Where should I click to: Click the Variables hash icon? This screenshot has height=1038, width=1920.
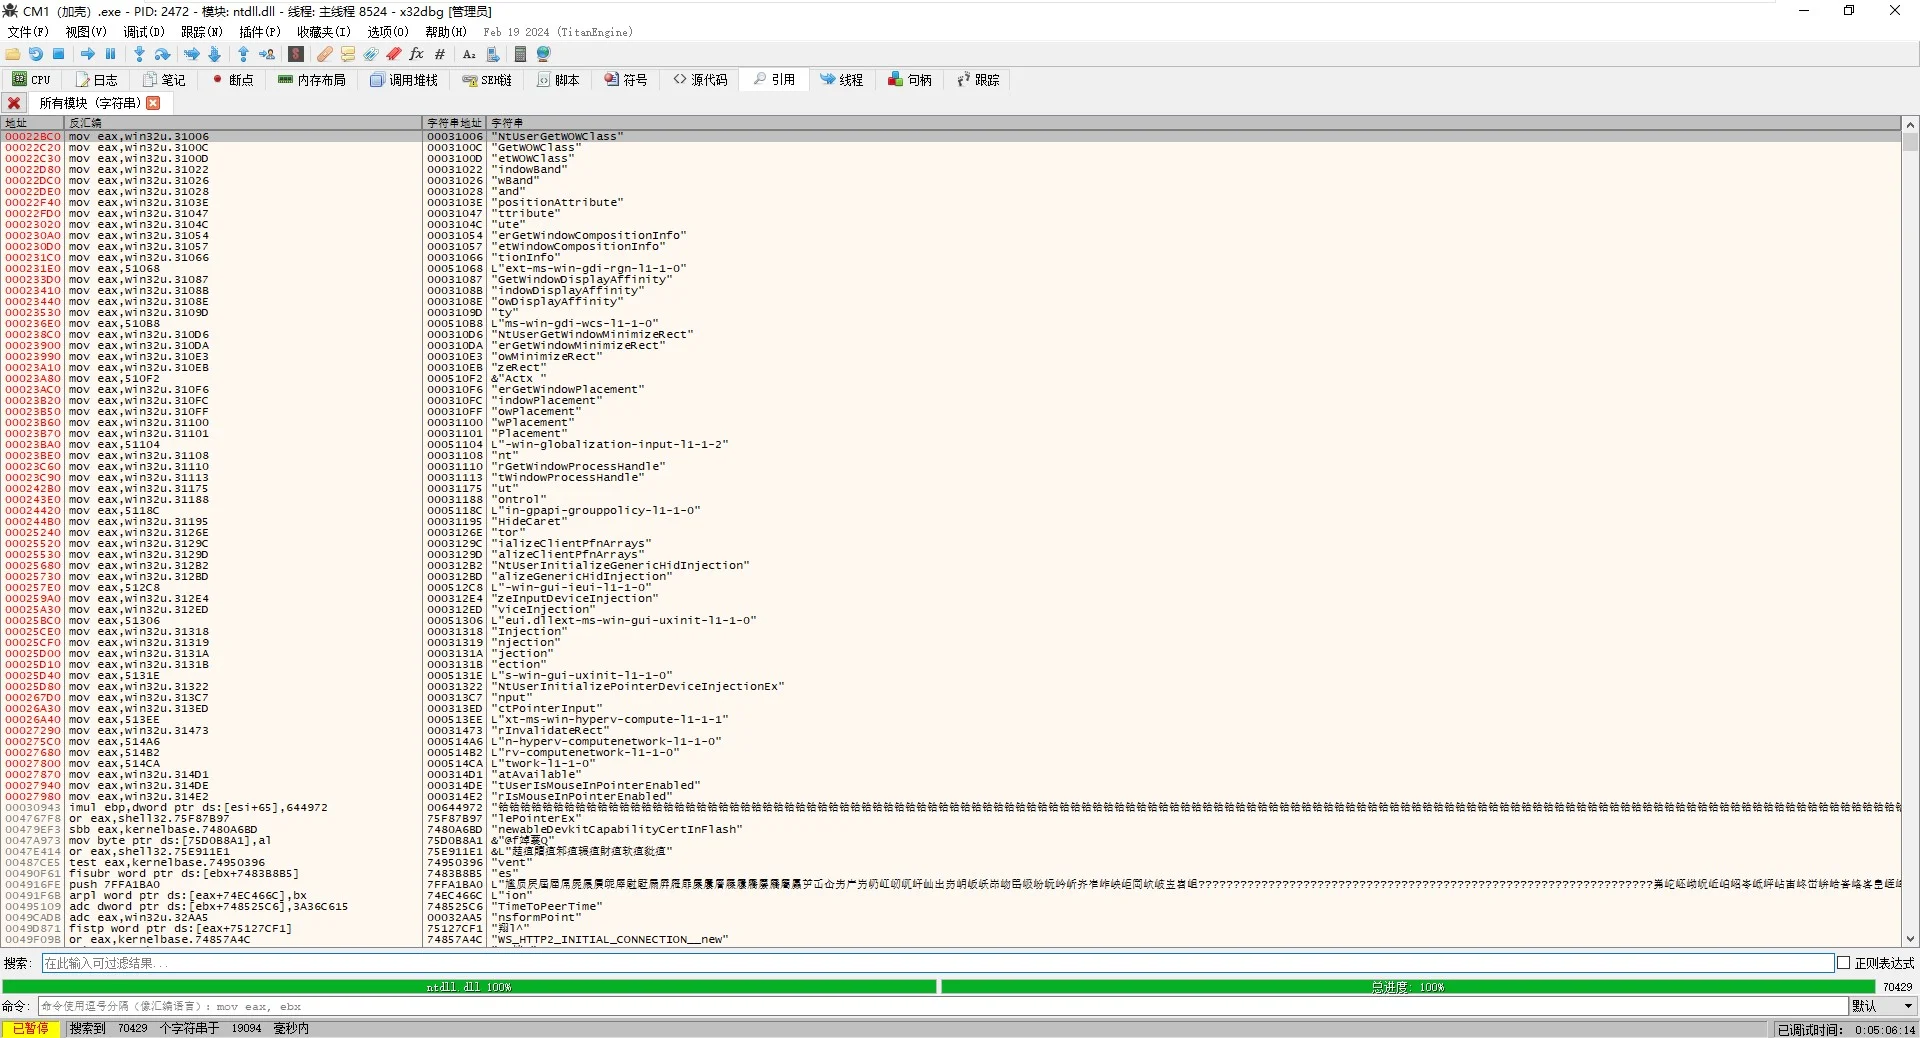tap(440, 54)
